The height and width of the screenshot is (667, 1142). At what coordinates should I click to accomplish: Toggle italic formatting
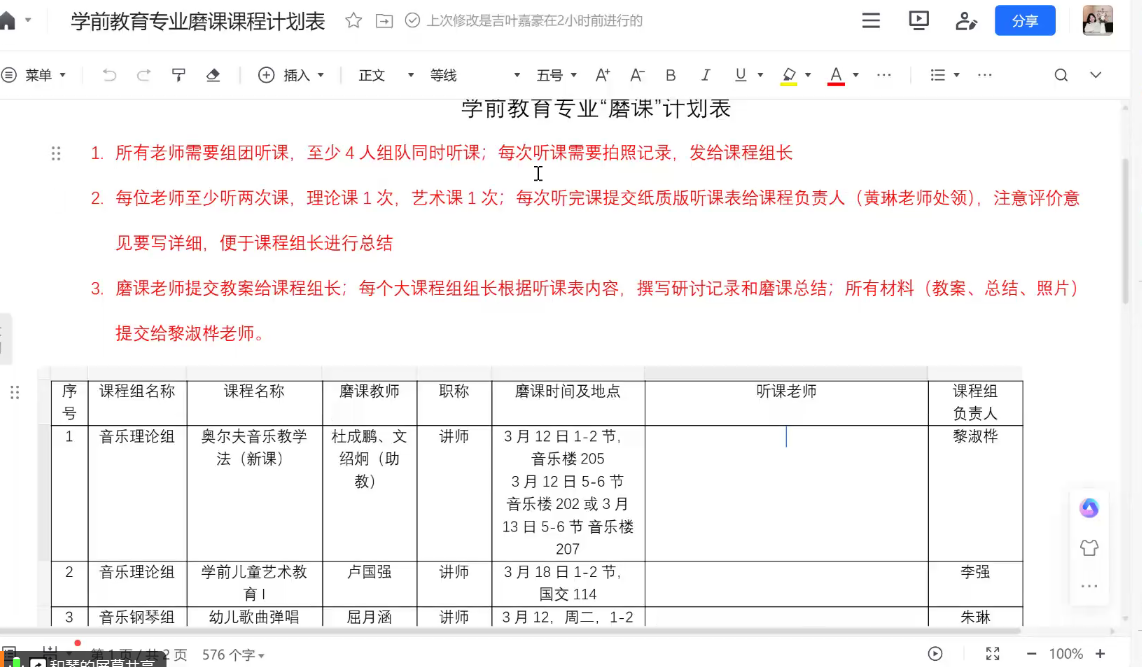click(x=705, y=75)
